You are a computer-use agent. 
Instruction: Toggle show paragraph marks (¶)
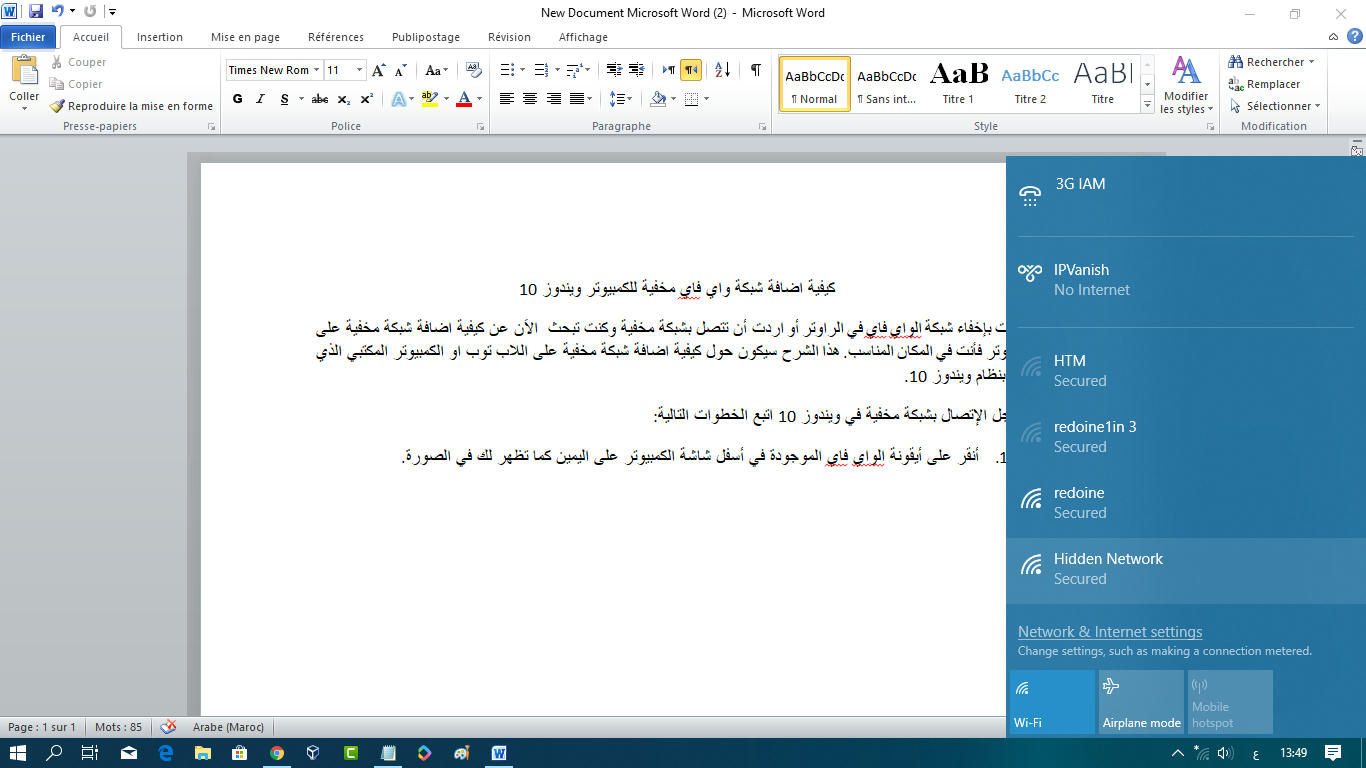click(756, 70)
